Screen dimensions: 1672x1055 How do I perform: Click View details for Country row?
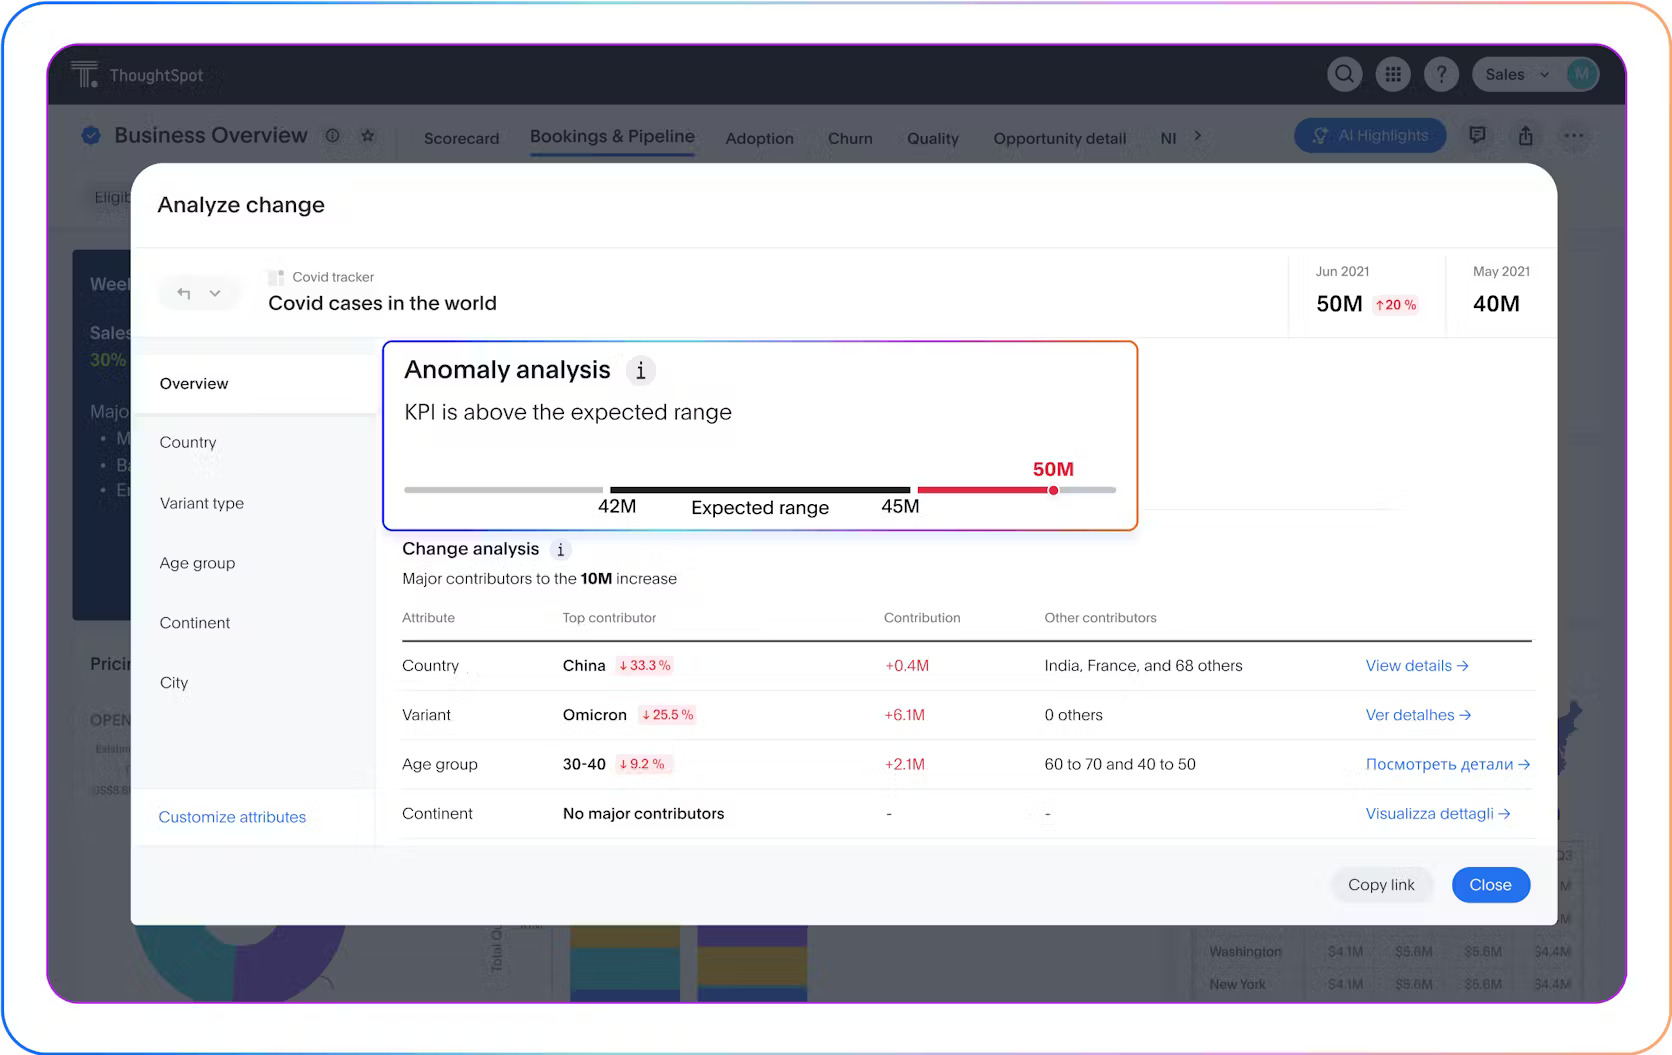click(1417, 666)
